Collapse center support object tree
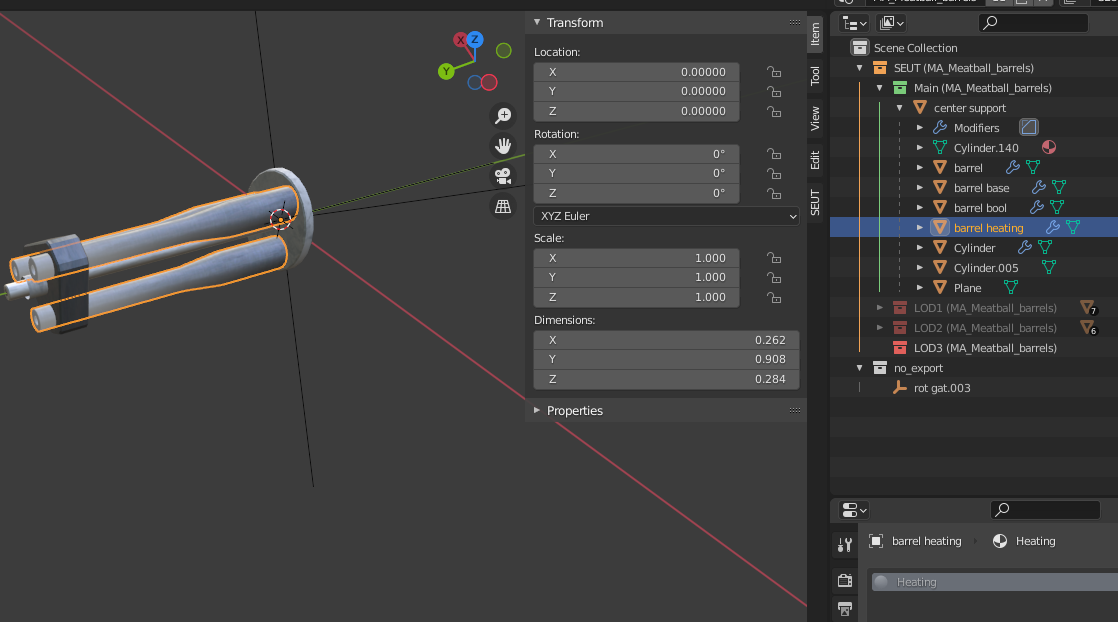The height and width of the screenshot is (622, 1118). pos(900,108)
